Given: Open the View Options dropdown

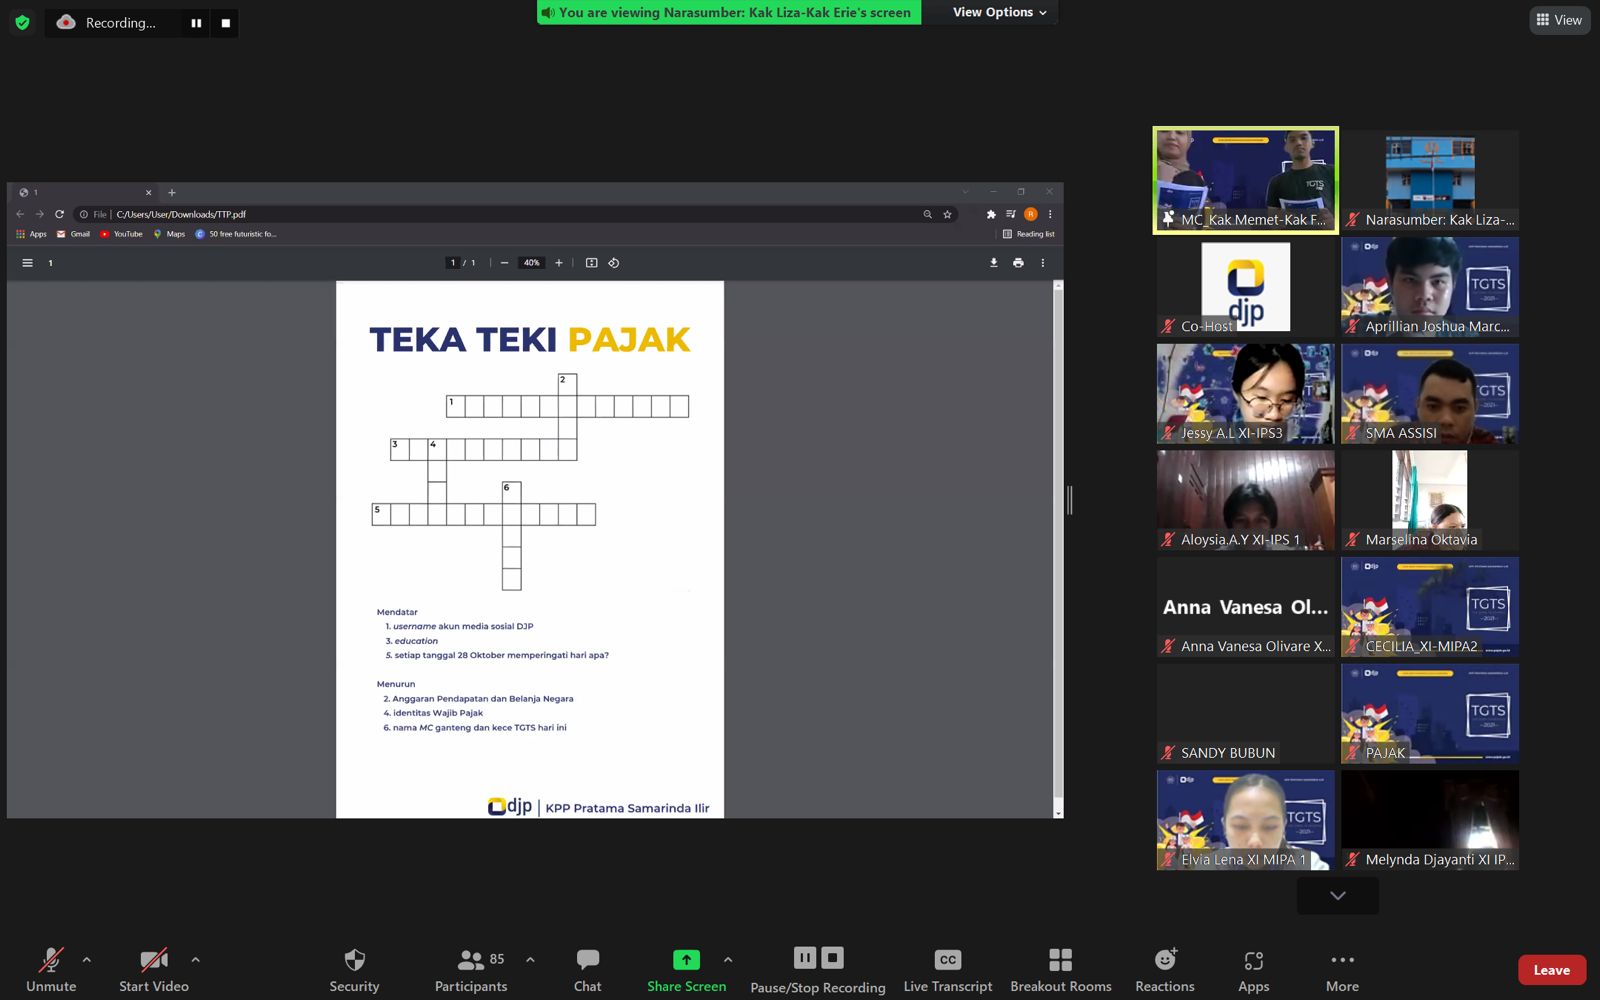Looking at the screenshot, I should click(x=999, y=12).
